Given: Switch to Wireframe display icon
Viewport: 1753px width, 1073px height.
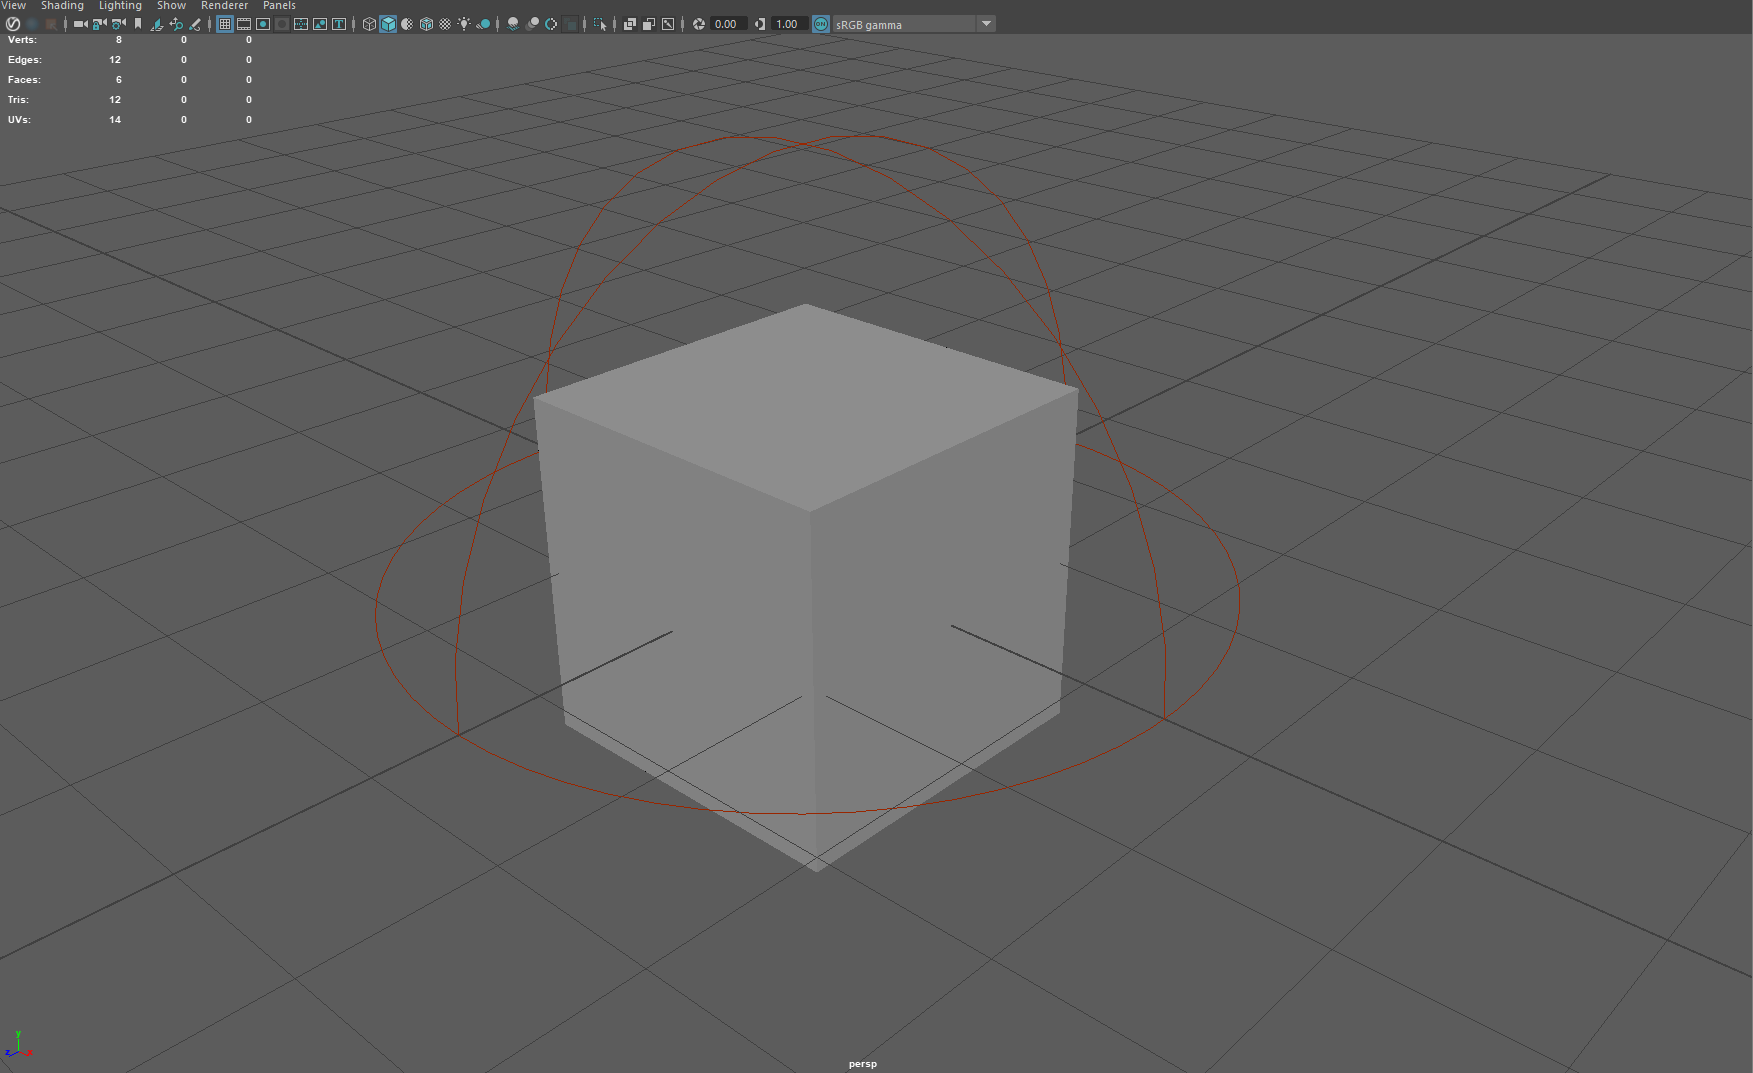Looking at the screenshot, I should click(369, 24).
